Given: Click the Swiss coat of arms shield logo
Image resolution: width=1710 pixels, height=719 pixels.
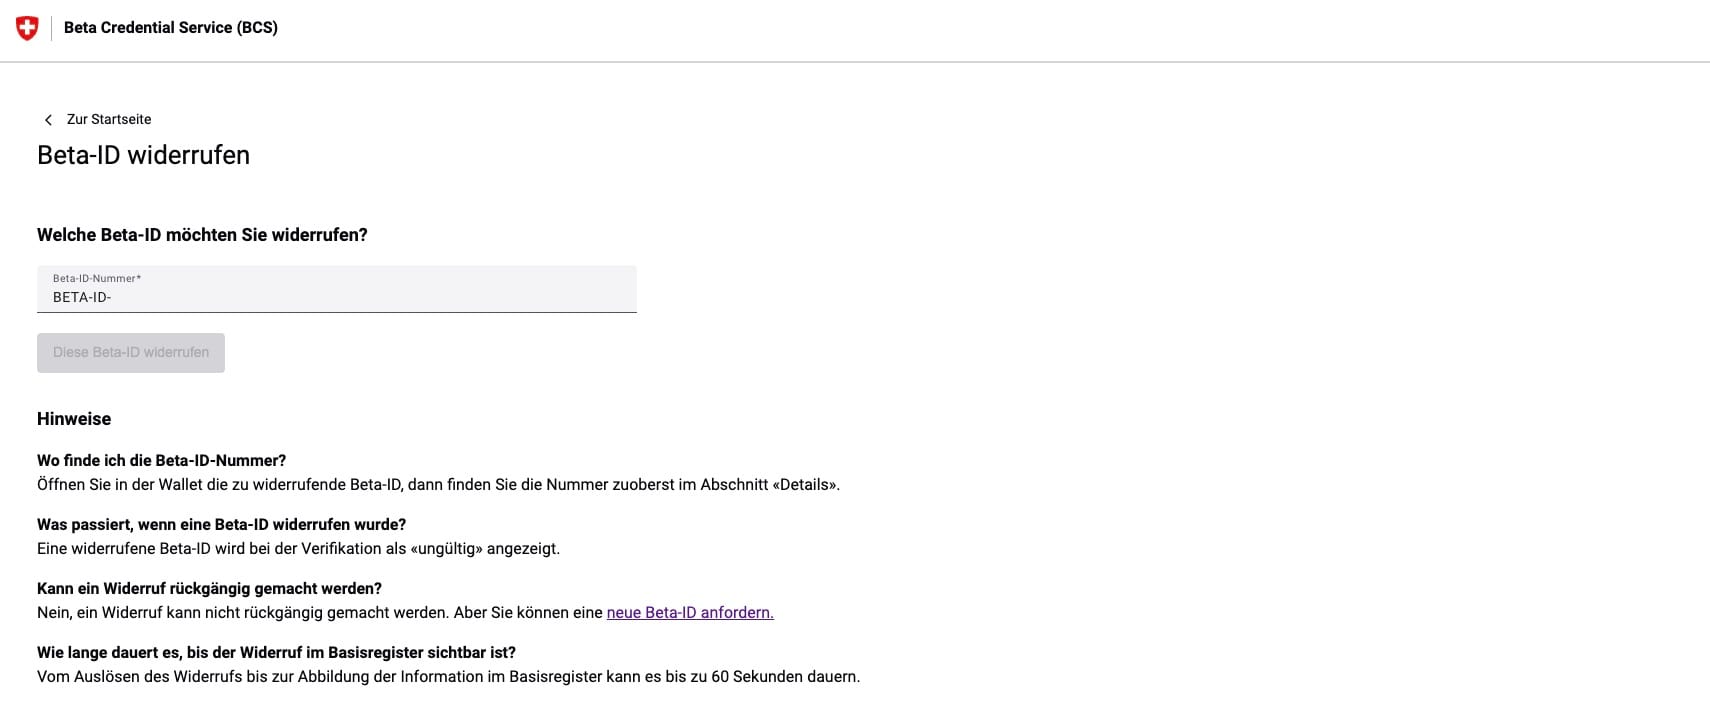Looking at the screenshot, I should pyautogui.click(x=27, y=28).
